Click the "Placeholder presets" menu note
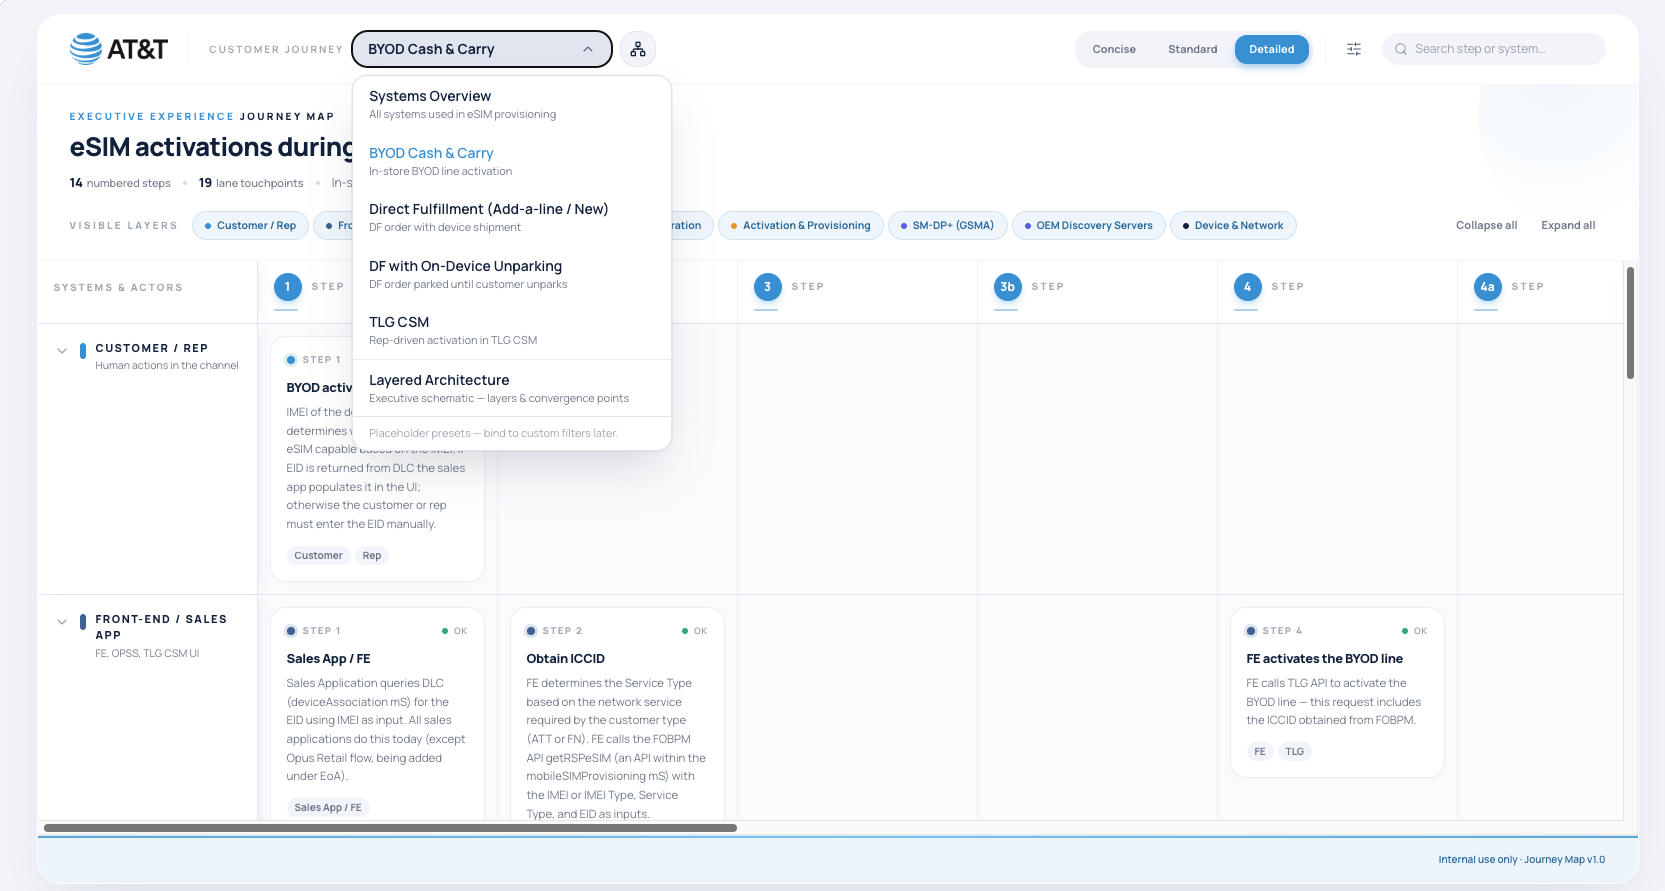Image resolution: width=1665 pixels, height=891 pixels. (x=493, y=433)
